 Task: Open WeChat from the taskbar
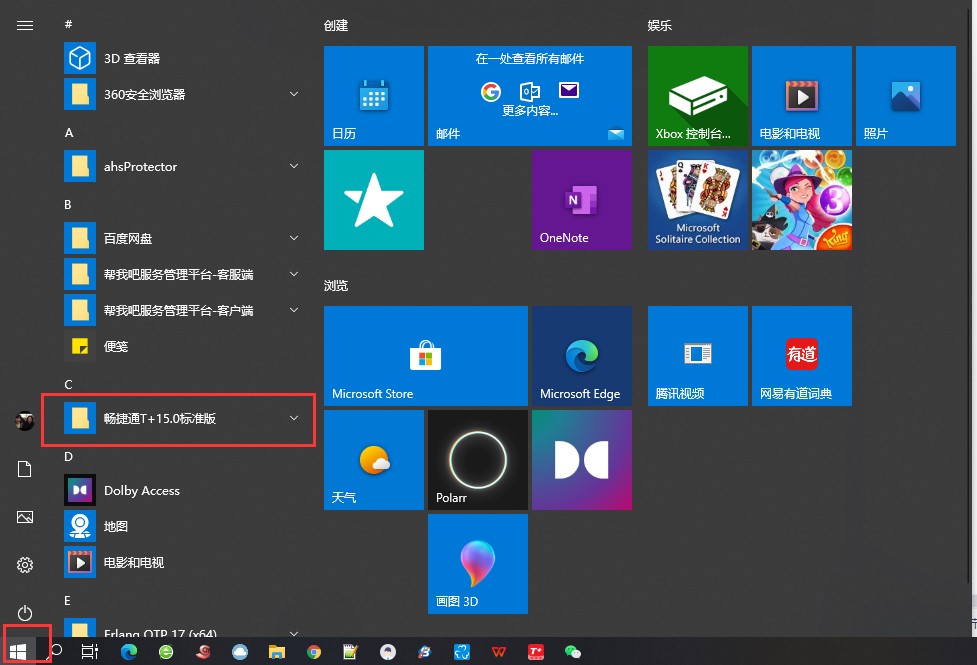572,652
